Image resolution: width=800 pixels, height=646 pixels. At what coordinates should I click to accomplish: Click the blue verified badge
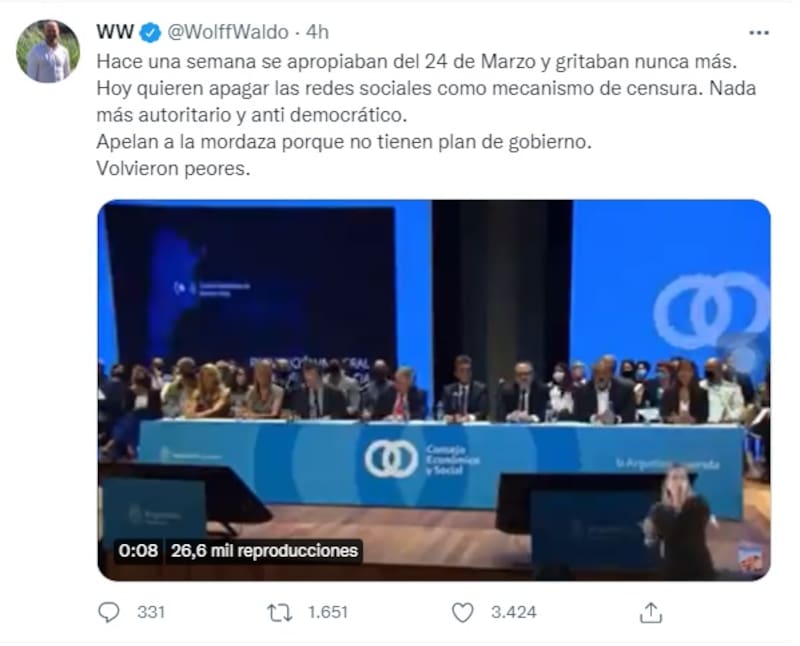[x=151, y=33]
